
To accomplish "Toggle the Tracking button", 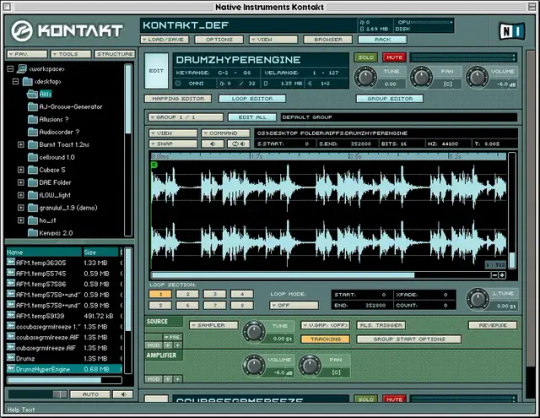I will tap(325, 339).
